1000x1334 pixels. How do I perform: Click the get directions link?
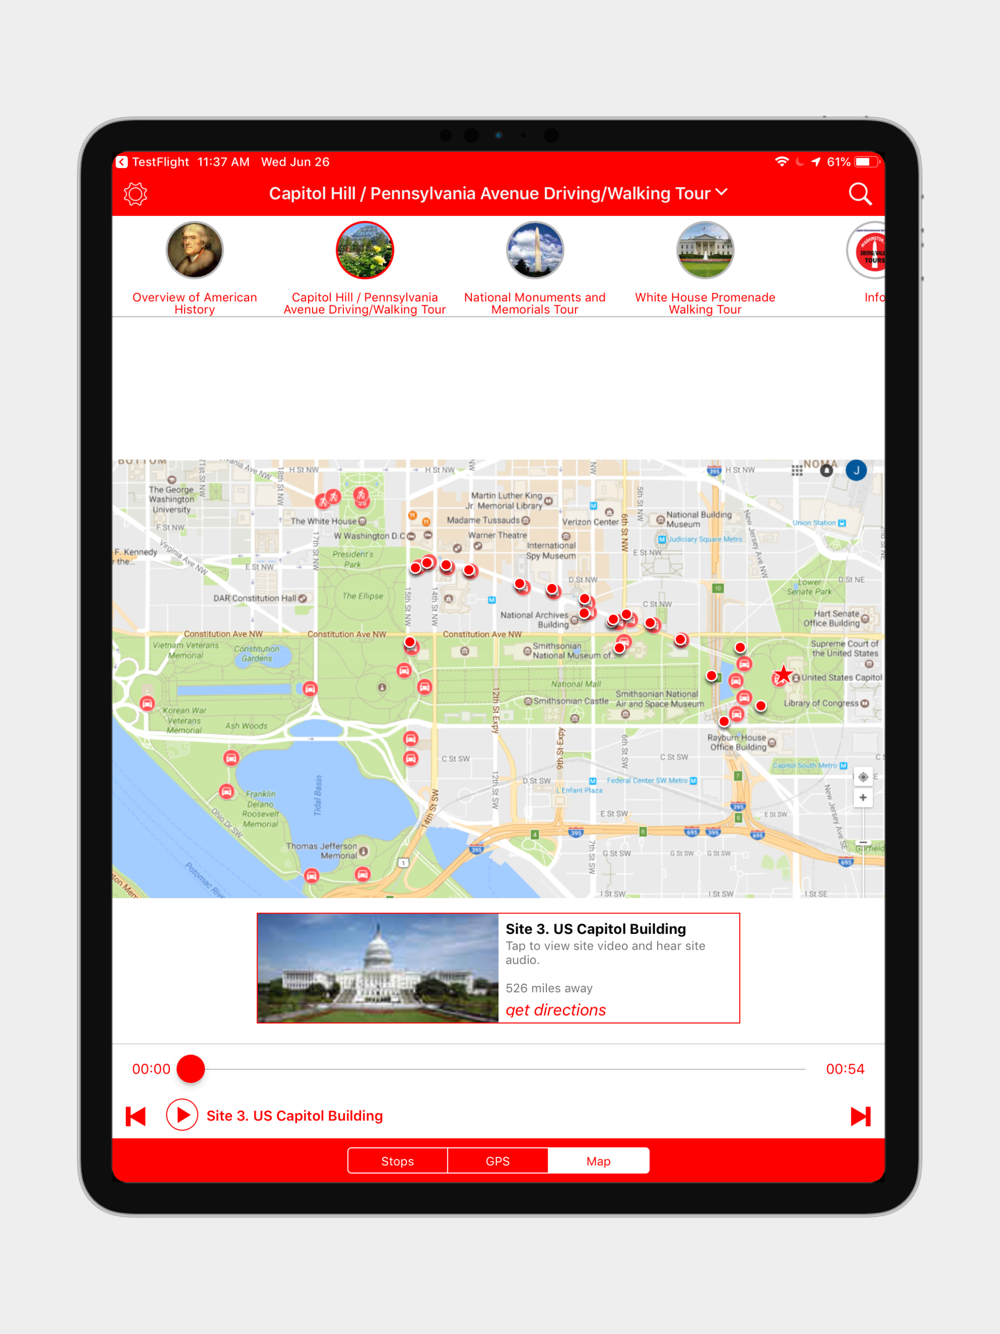pyautogui.click(x=556, y=1010)
